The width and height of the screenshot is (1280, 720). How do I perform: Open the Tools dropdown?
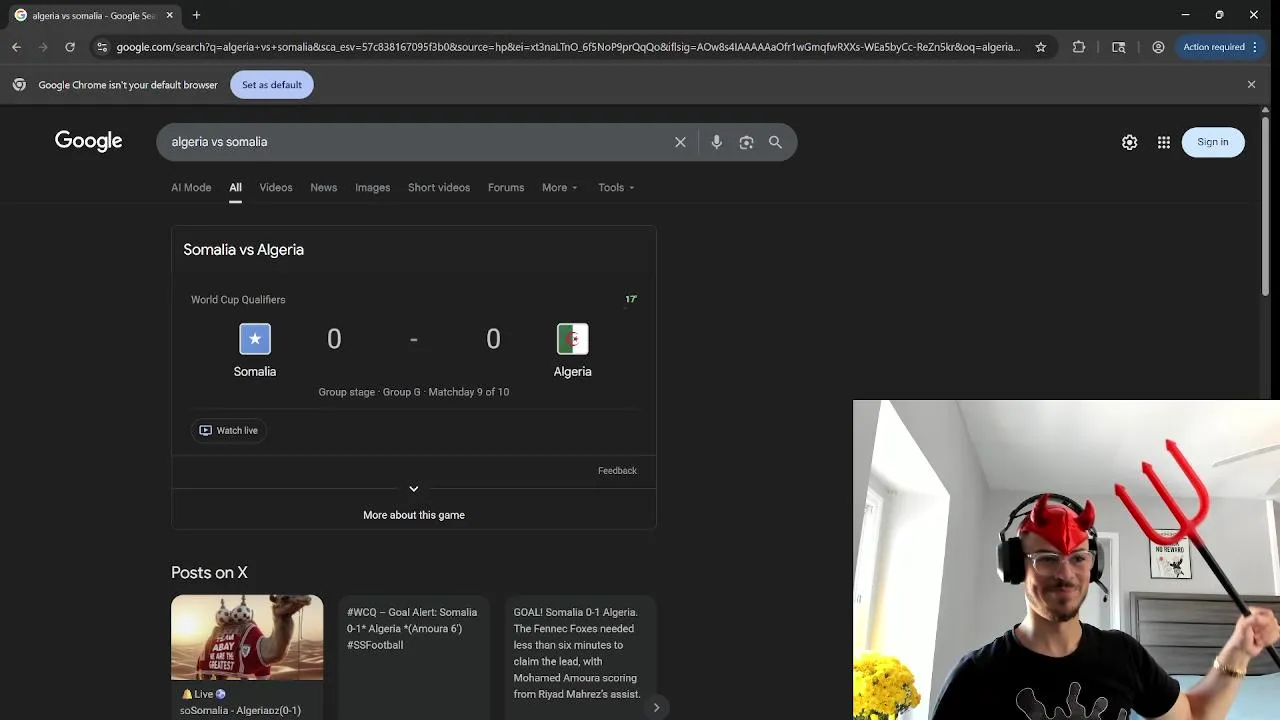(x=616, y=188)
